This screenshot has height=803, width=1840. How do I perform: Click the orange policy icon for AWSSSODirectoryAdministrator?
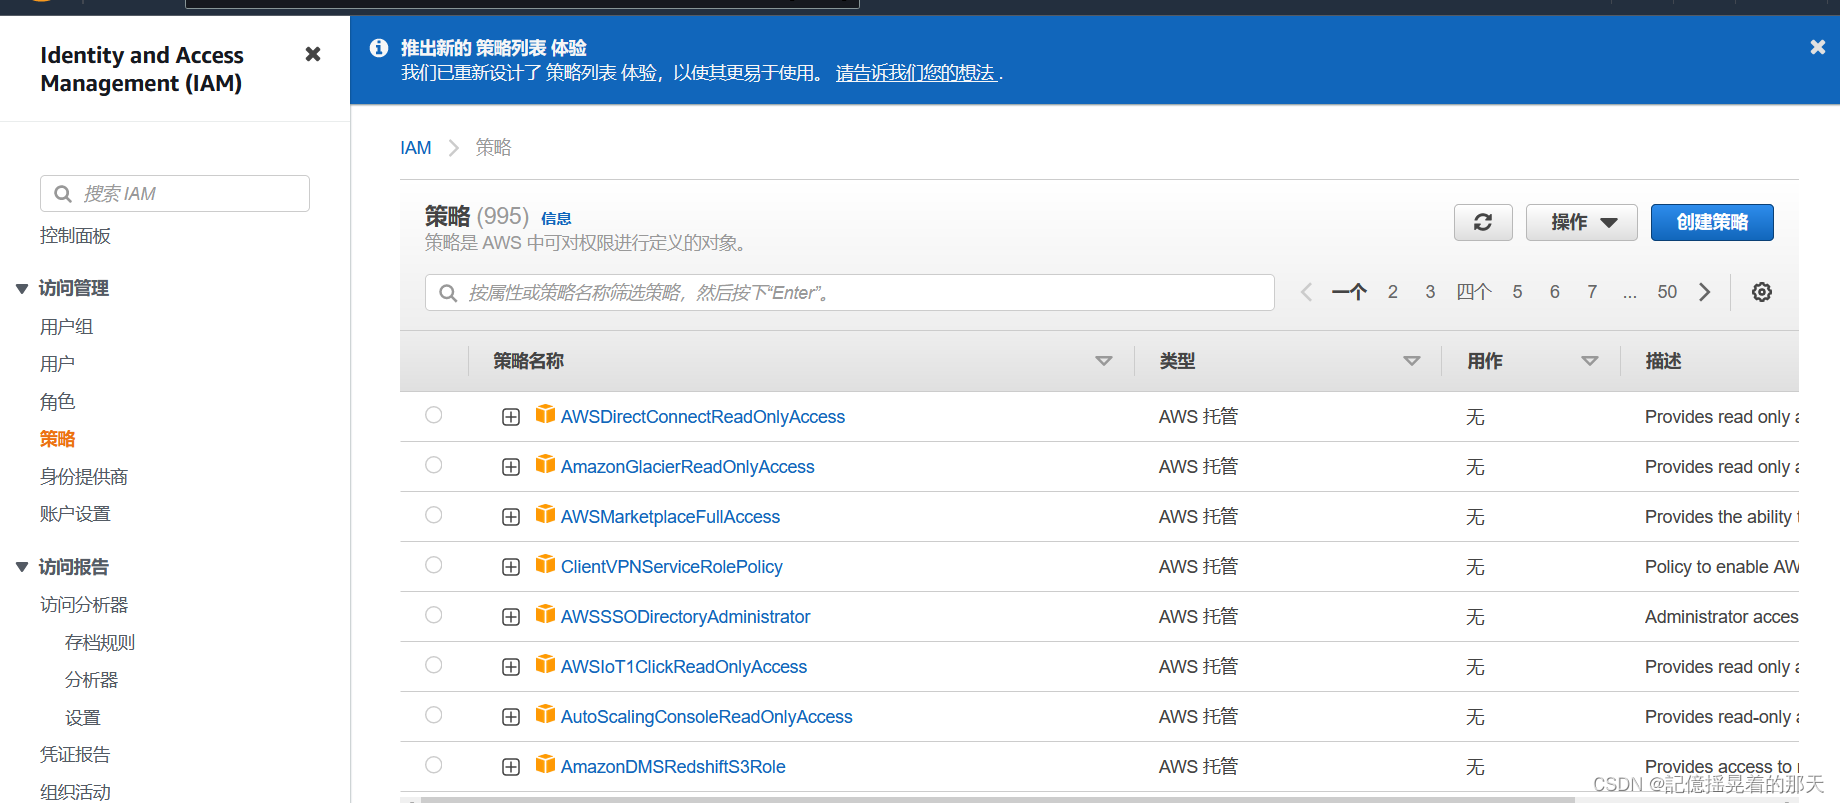tap(545, 614)
